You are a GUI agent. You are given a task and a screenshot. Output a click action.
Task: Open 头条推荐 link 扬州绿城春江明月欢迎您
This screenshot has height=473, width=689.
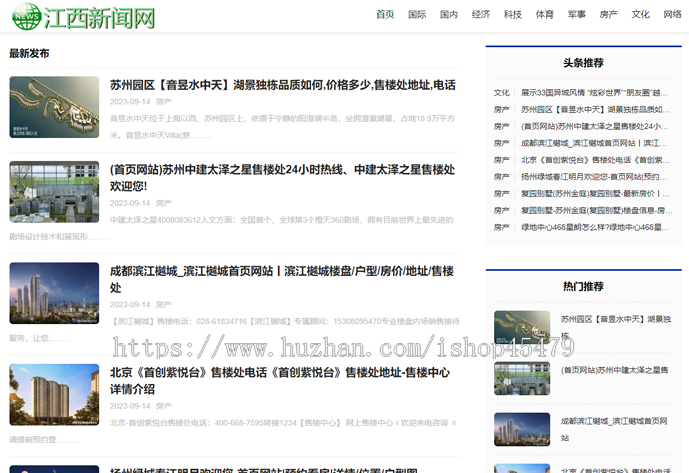point(594,177)
